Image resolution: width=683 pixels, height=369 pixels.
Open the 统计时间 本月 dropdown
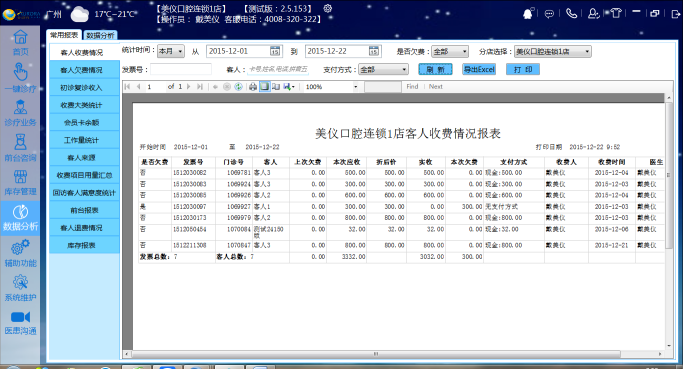click(171, 51)
